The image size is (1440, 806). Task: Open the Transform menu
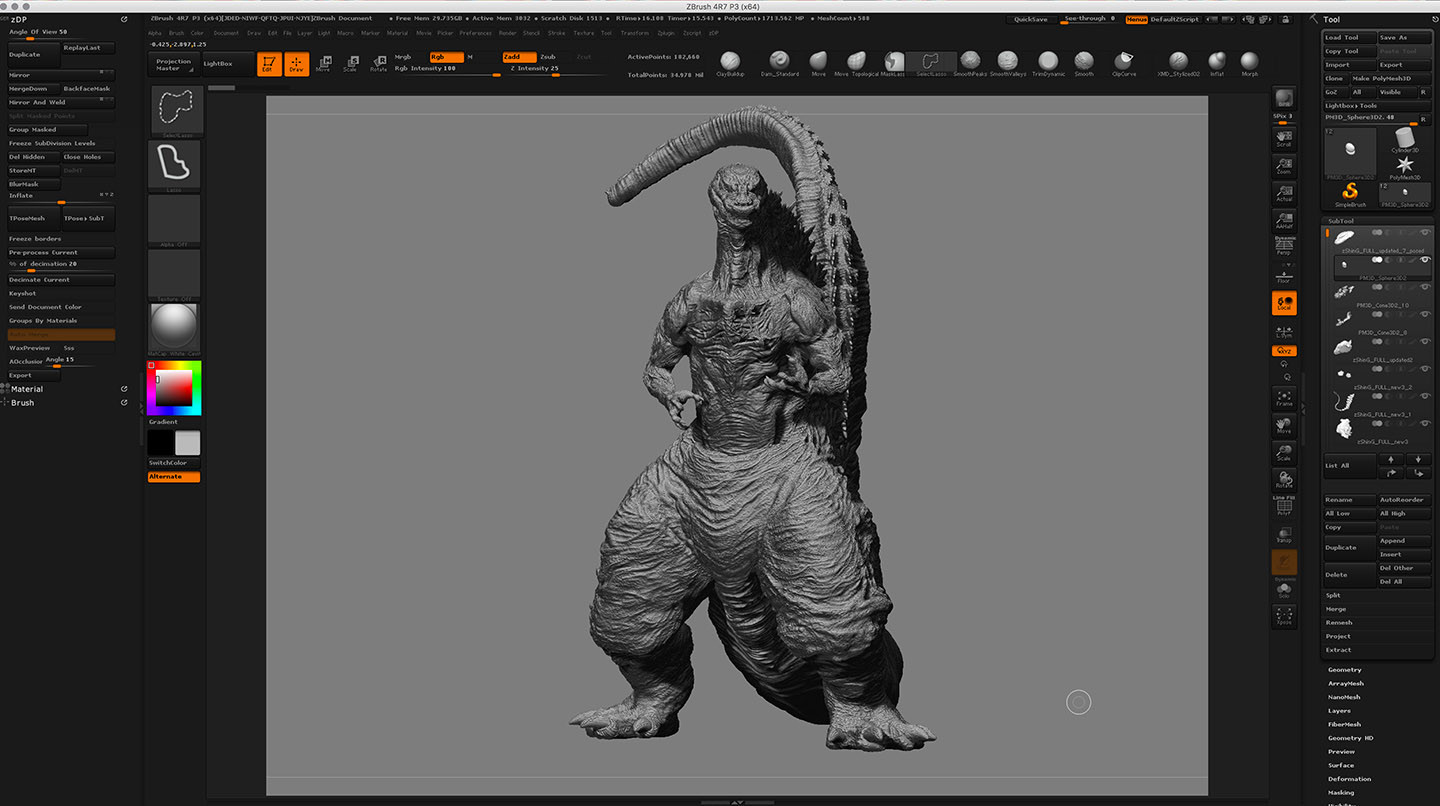coord(634,33)
